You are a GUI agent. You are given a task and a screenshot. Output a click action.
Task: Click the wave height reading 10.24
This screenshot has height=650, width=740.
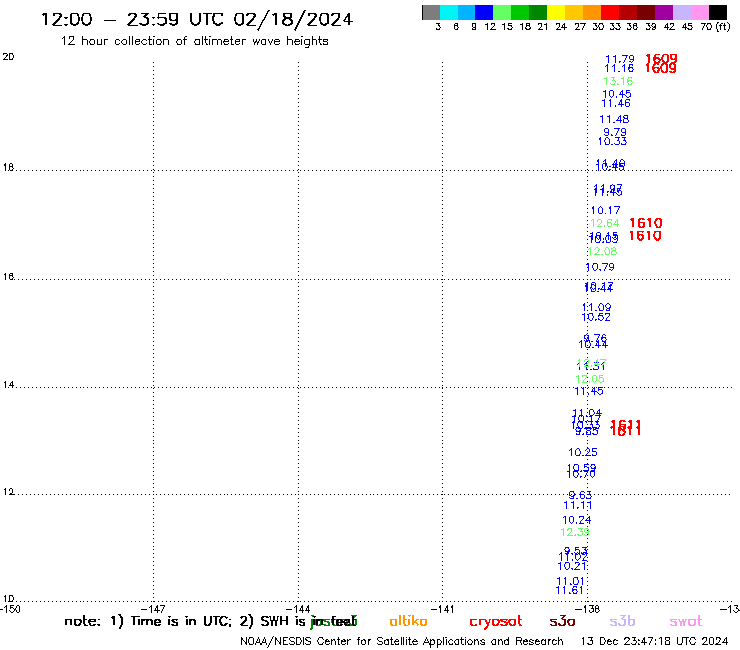577,520
